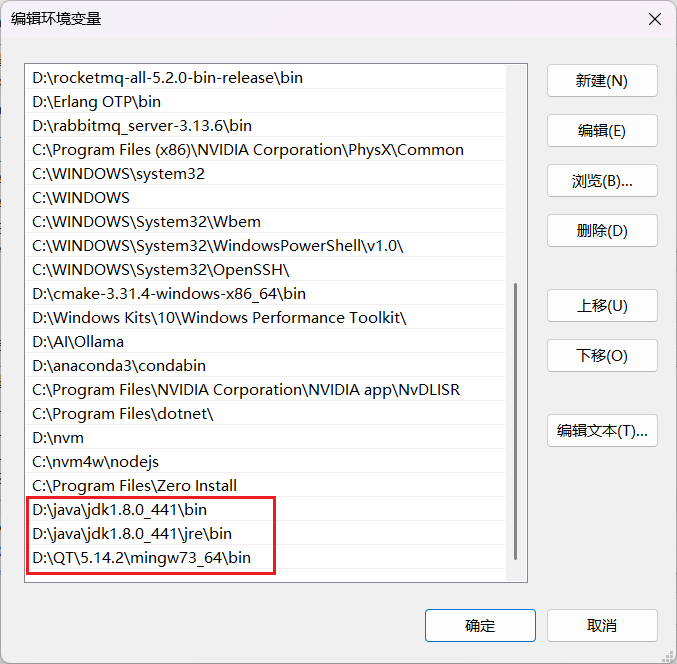This screenshot has width=677, height=664.
Task: Select C:\WINDOWS\System32\Wbem entry
Action: click(266, 221)
